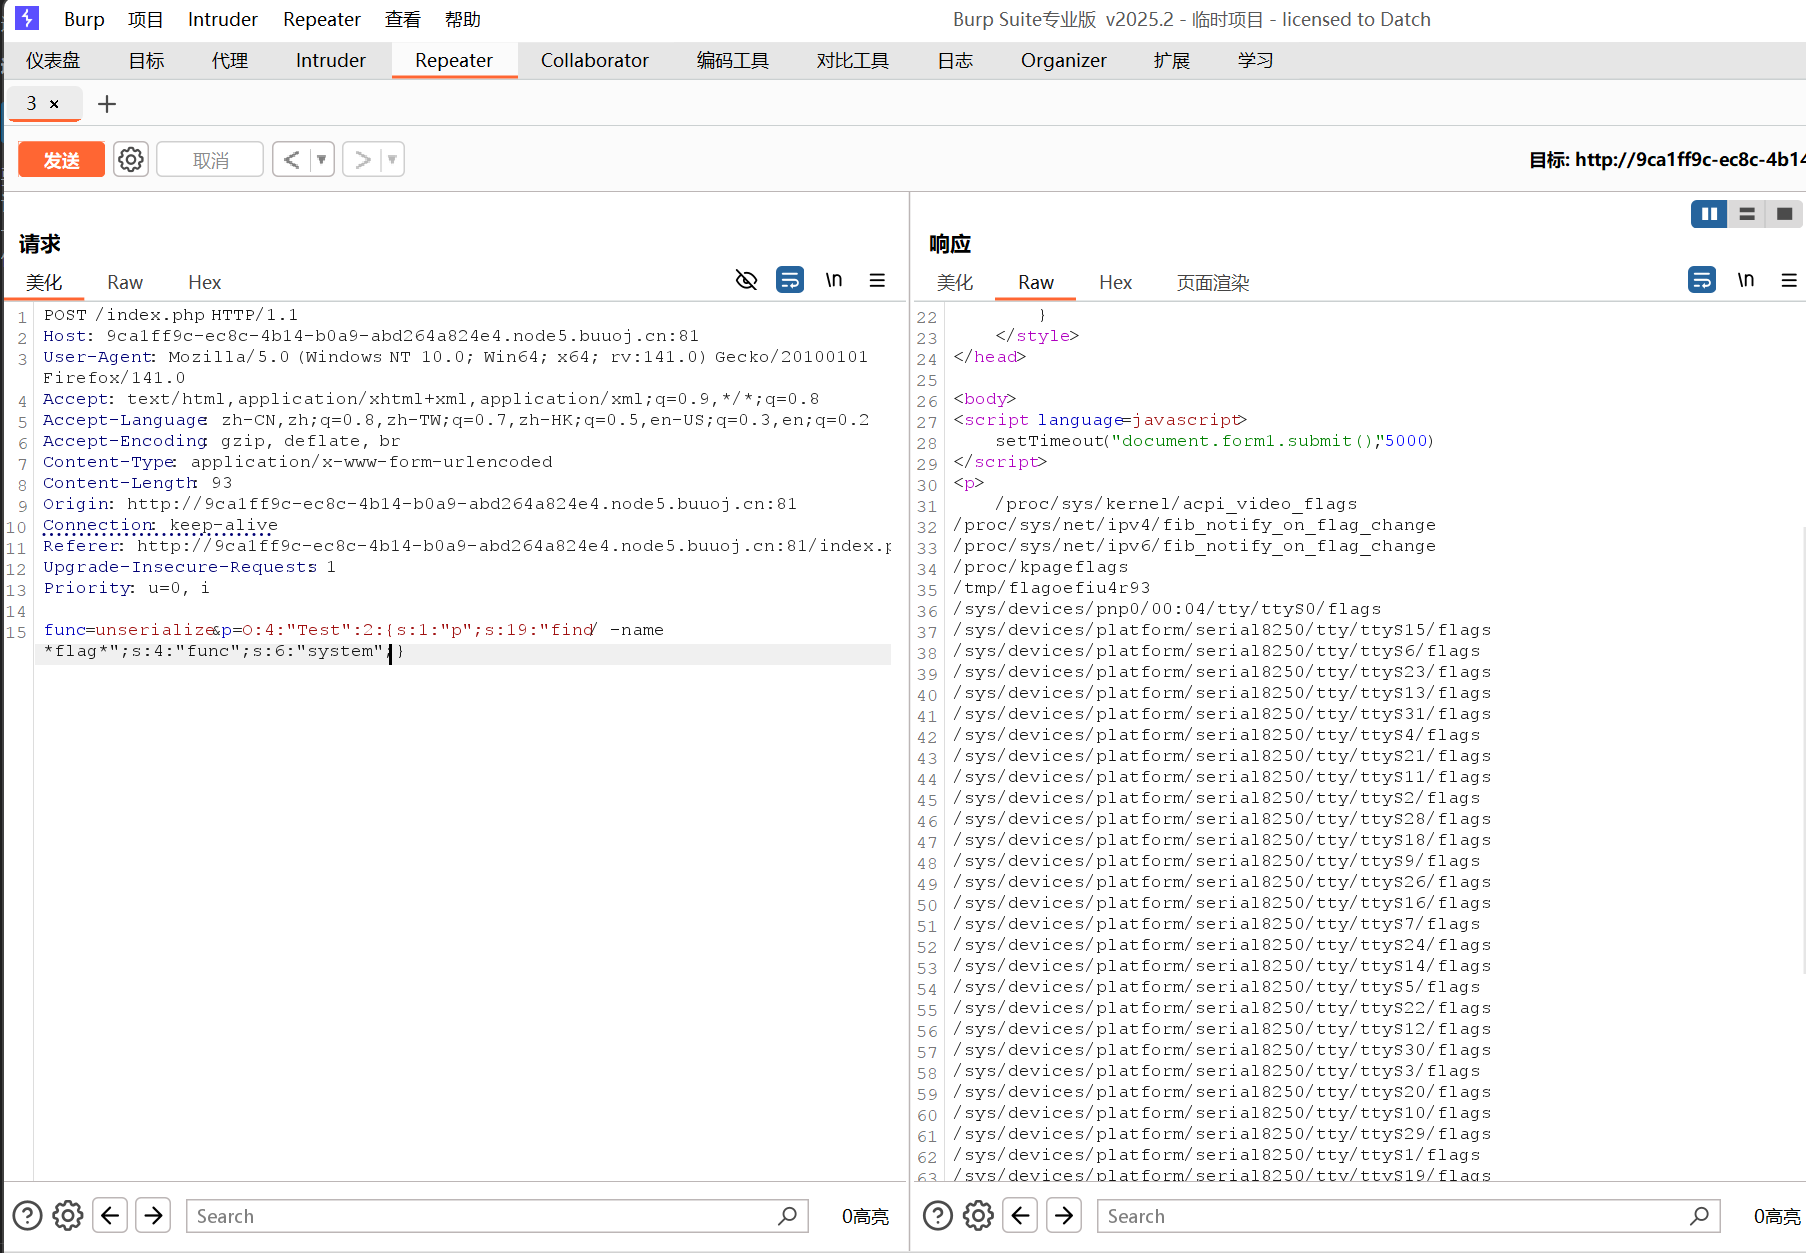1806x1253 pixels.
Task: Switch to Intruder tool tab
Action: point(330,60)
